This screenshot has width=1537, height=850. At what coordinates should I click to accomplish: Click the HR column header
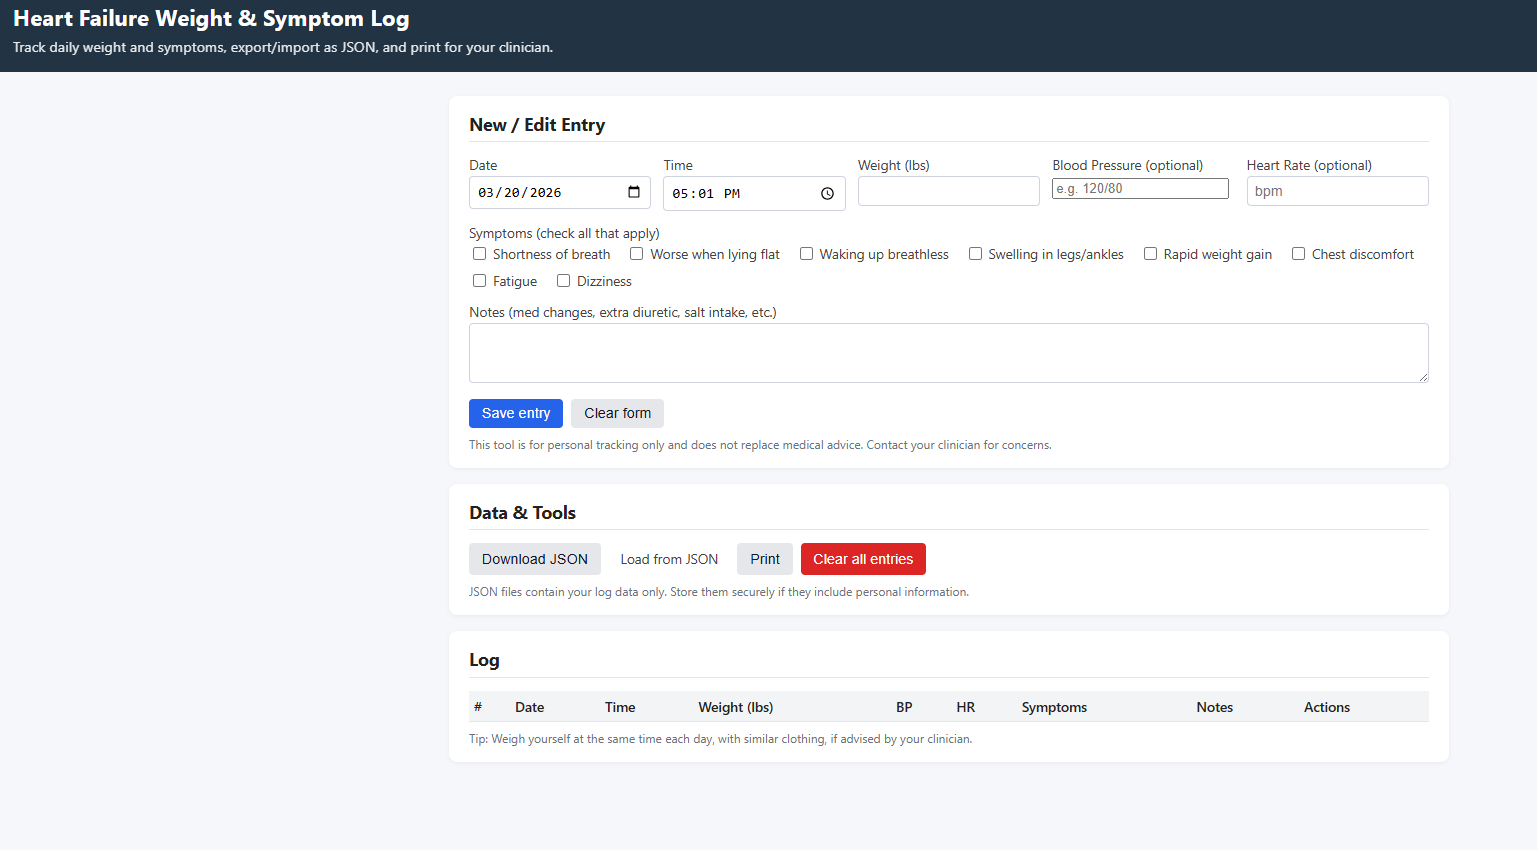point(965,707)
